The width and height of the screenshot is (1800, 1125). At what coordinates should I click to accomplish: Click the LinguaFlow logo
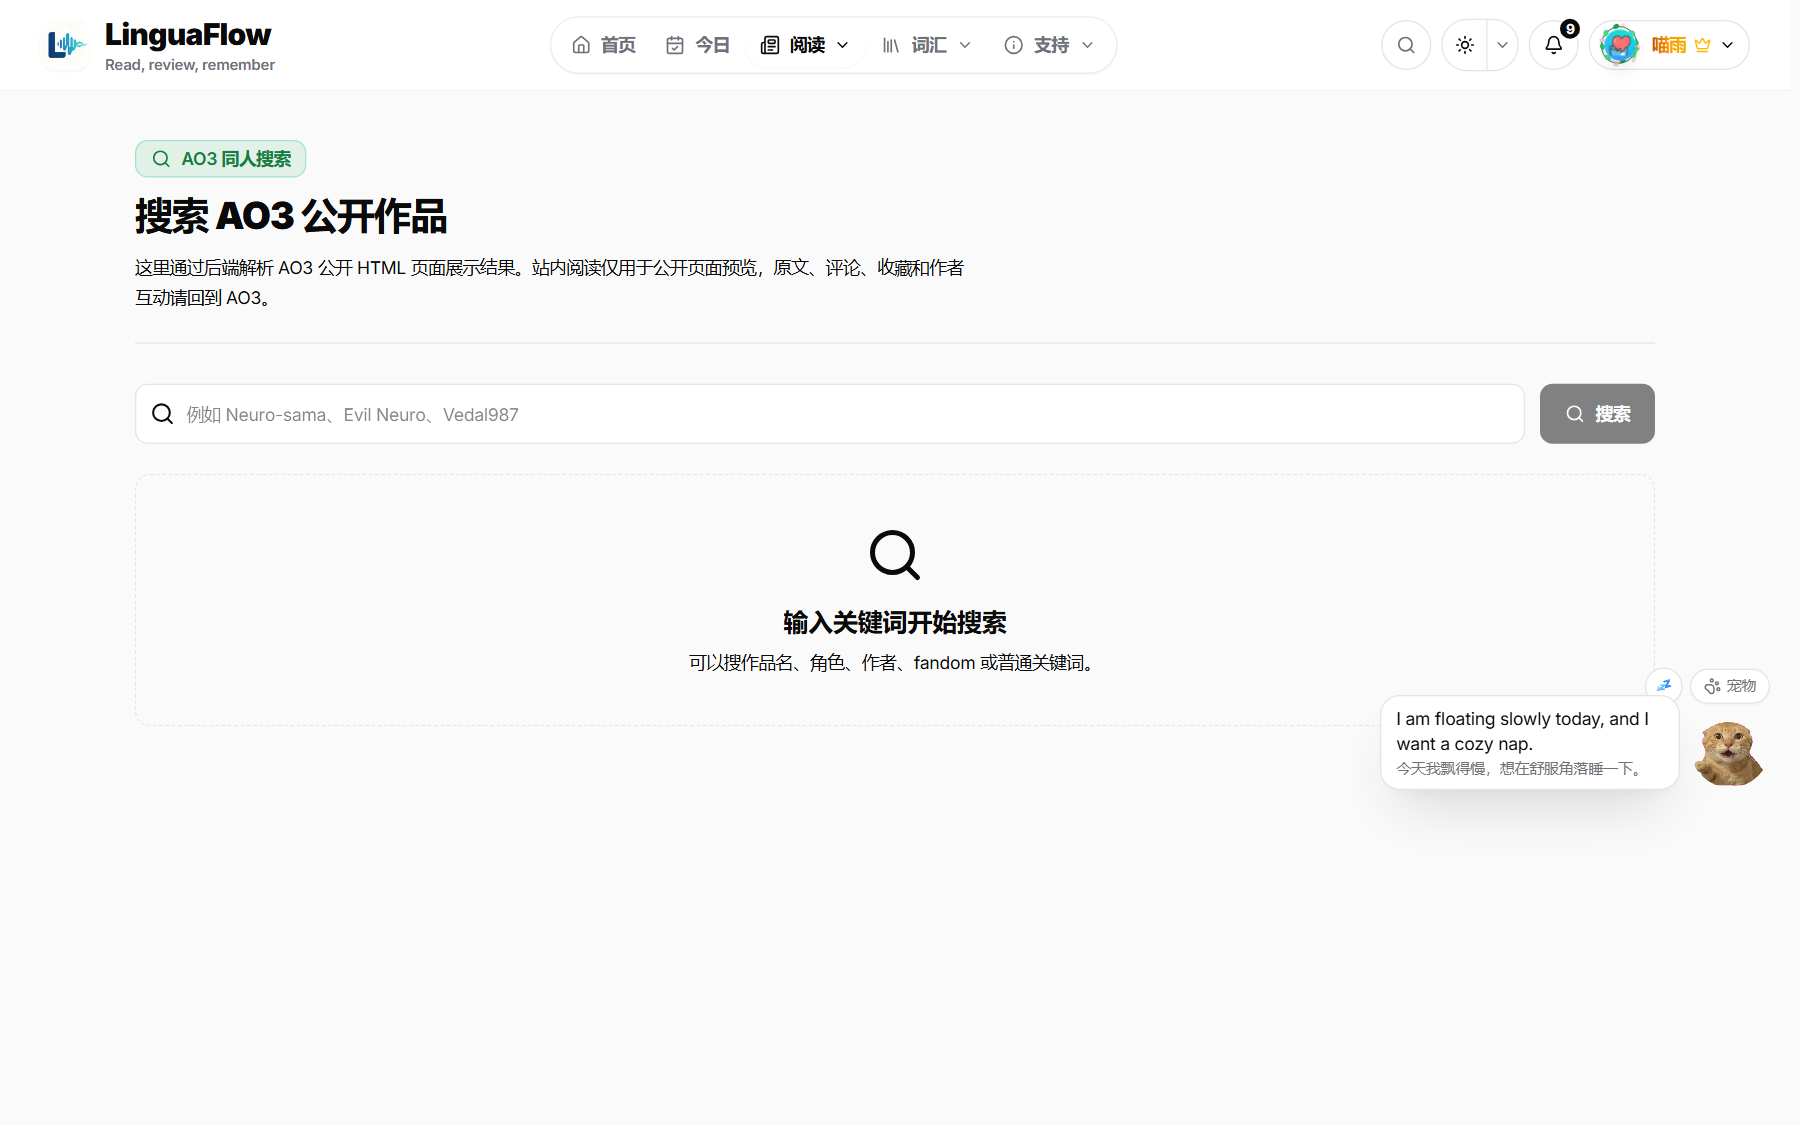[159, 46]
